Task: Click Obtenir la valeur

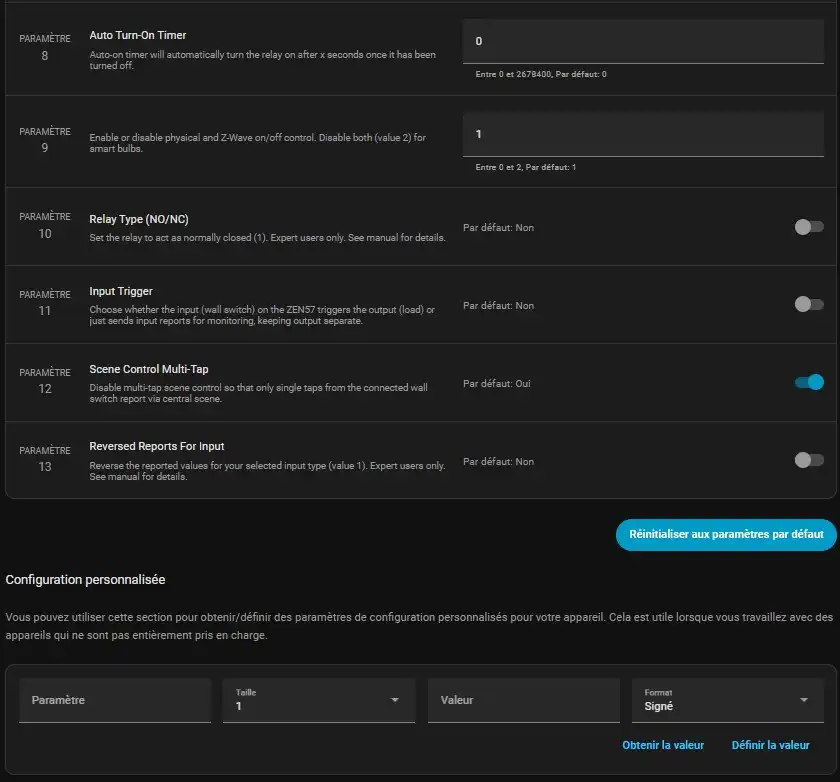Action: click(x=663, y=745)
